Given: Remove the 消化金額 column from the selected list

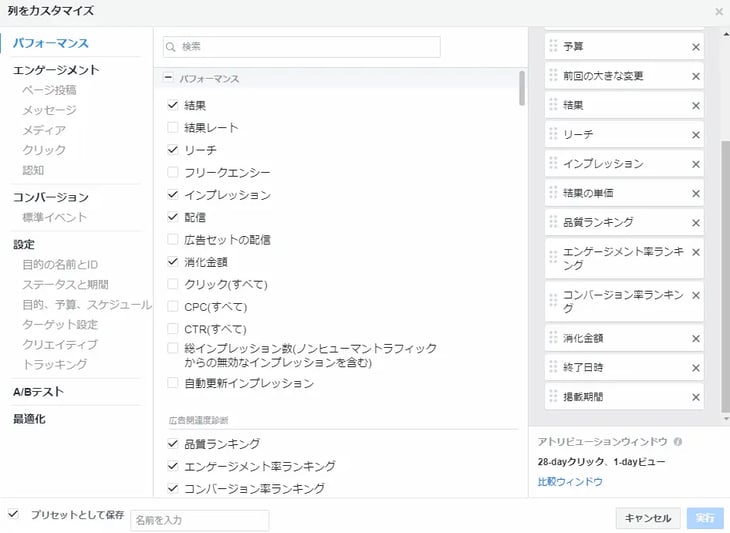Looking at the screenshot, I should [696, 339].
